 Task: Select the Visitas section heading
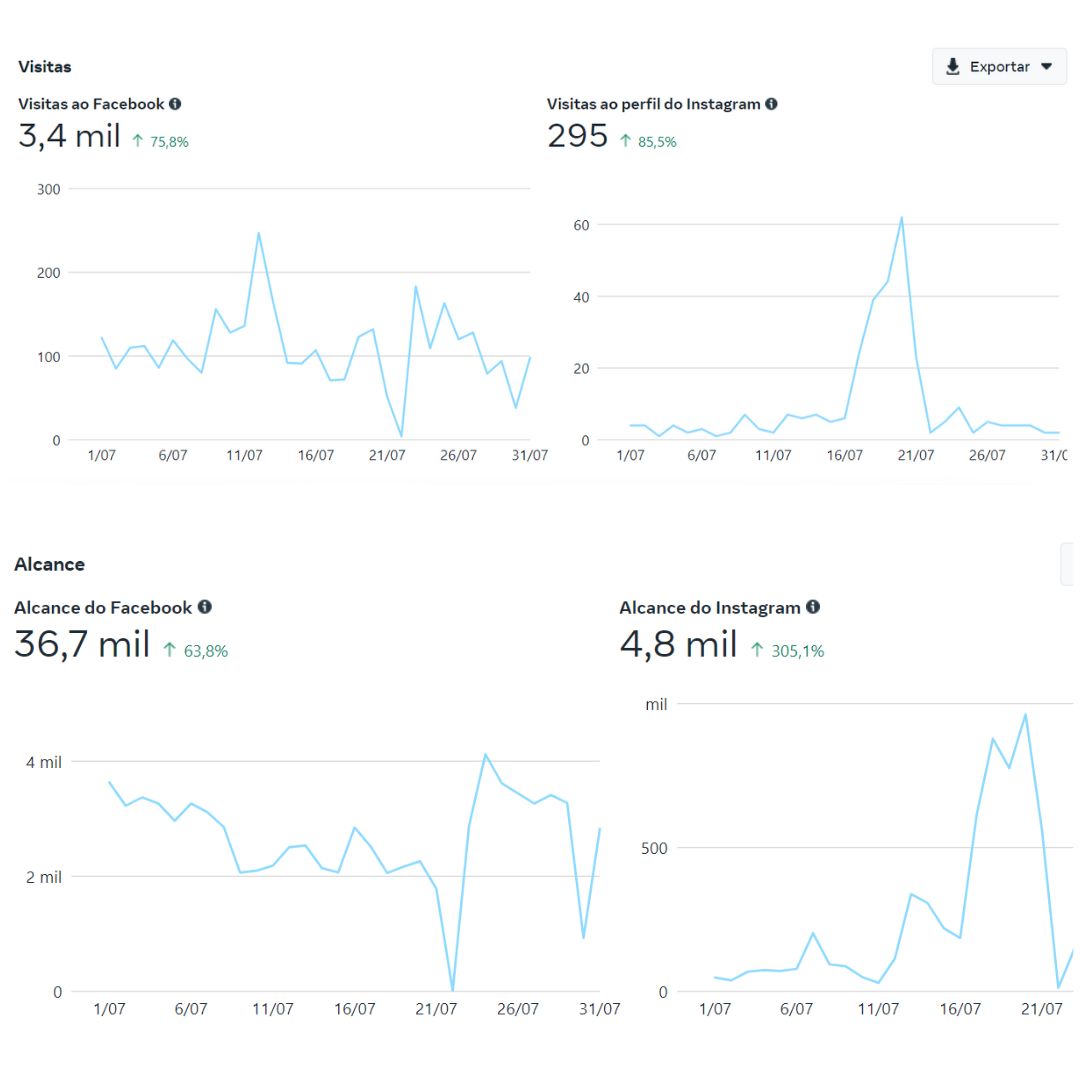tap(45, 67)
